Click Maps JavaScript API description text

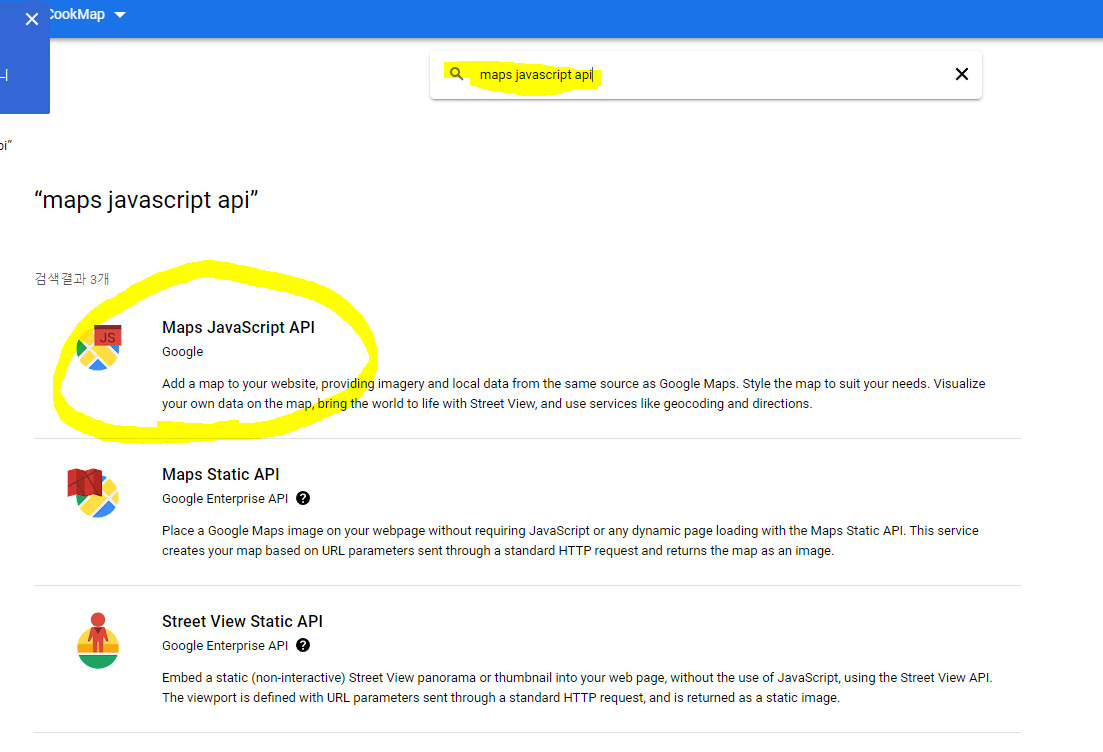(573, 393)
